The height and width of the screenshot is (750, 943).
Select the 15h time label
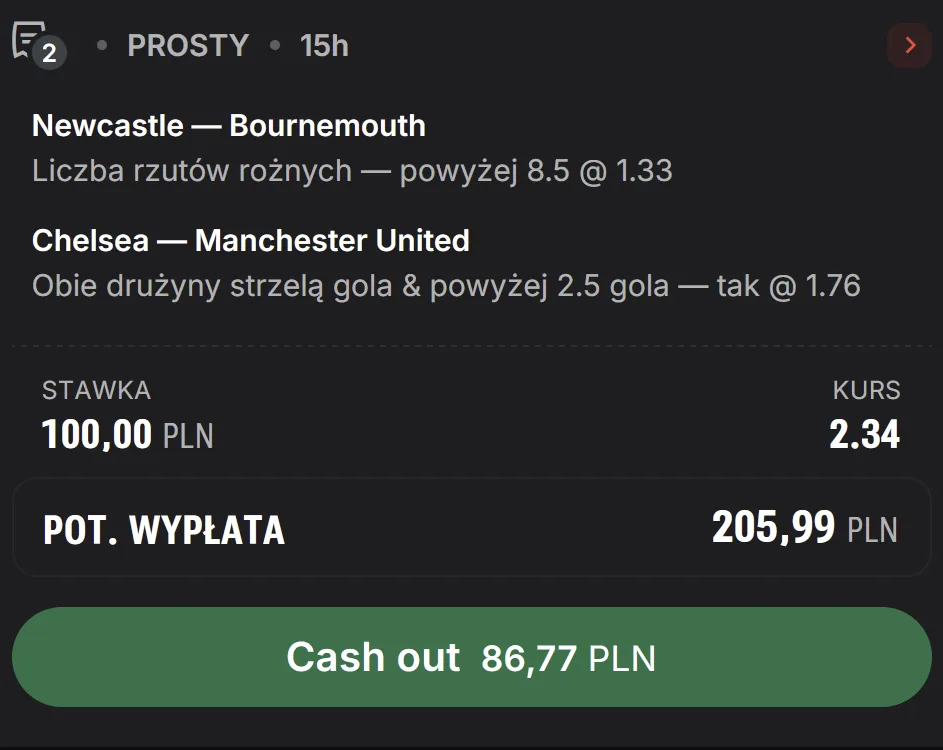pyautogui.click(x=322, y=45)
